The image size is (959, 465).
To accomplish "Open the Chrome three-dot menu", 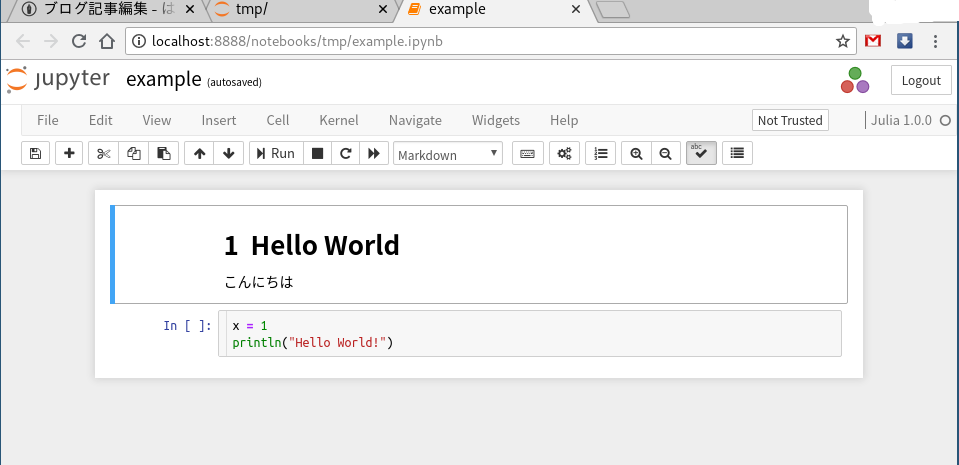I will [x=935, y=42].
